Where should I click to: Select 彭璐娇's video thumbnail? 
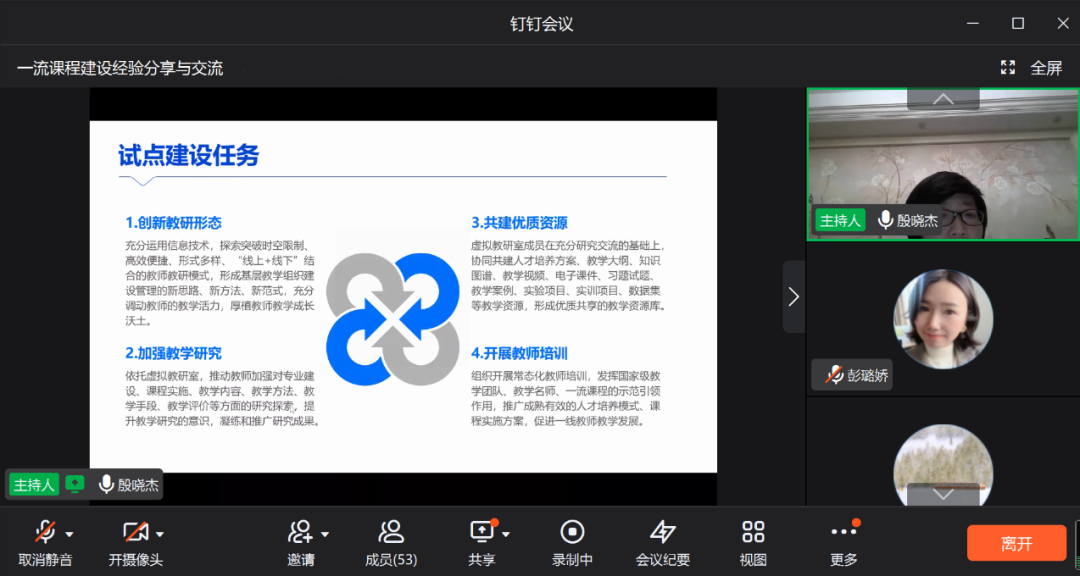(943, 318)
